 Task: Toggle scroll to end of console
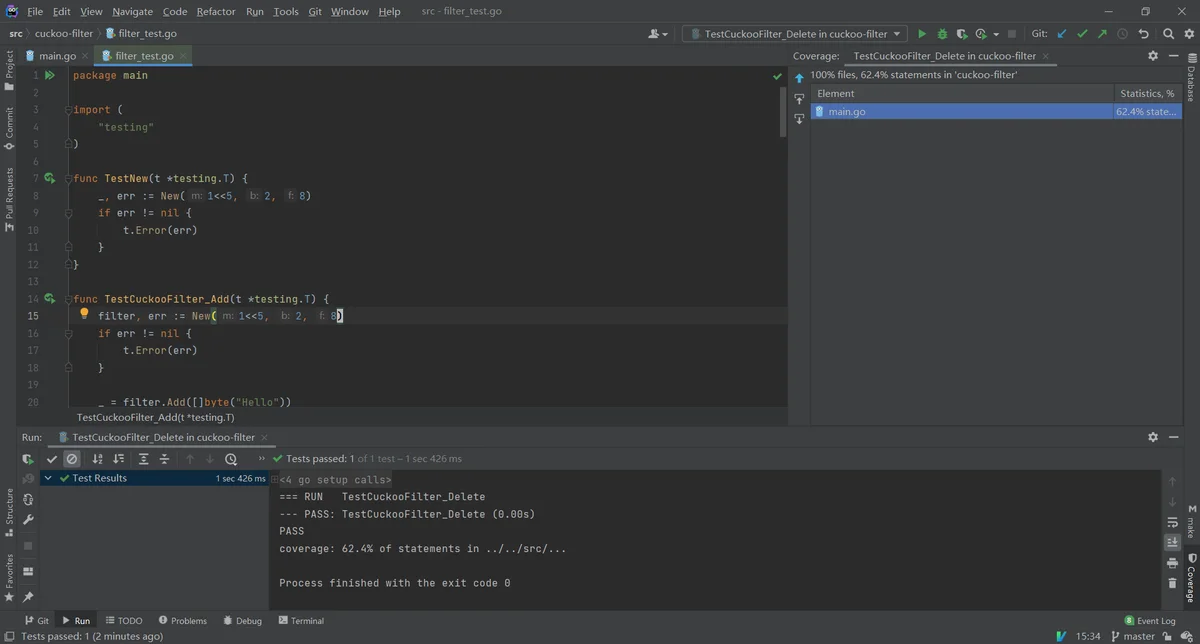1172,542
